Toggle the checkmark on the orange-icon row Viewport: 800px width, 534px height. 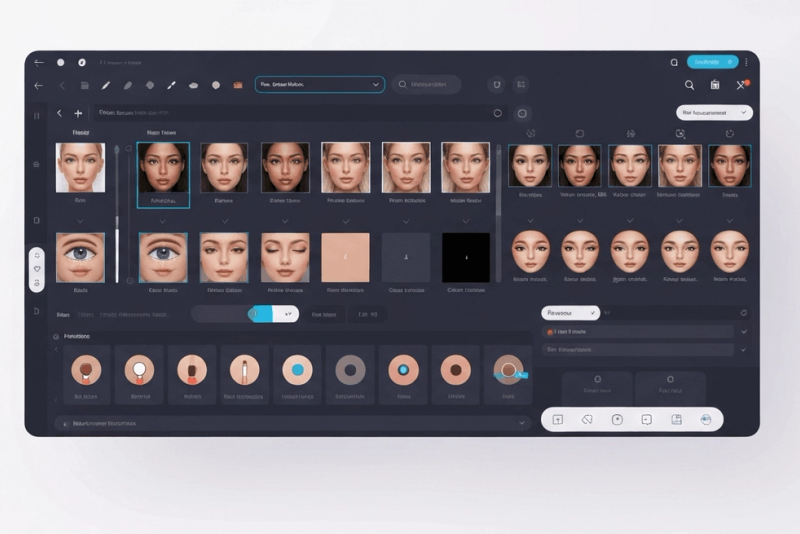click(x=744, y=332)
